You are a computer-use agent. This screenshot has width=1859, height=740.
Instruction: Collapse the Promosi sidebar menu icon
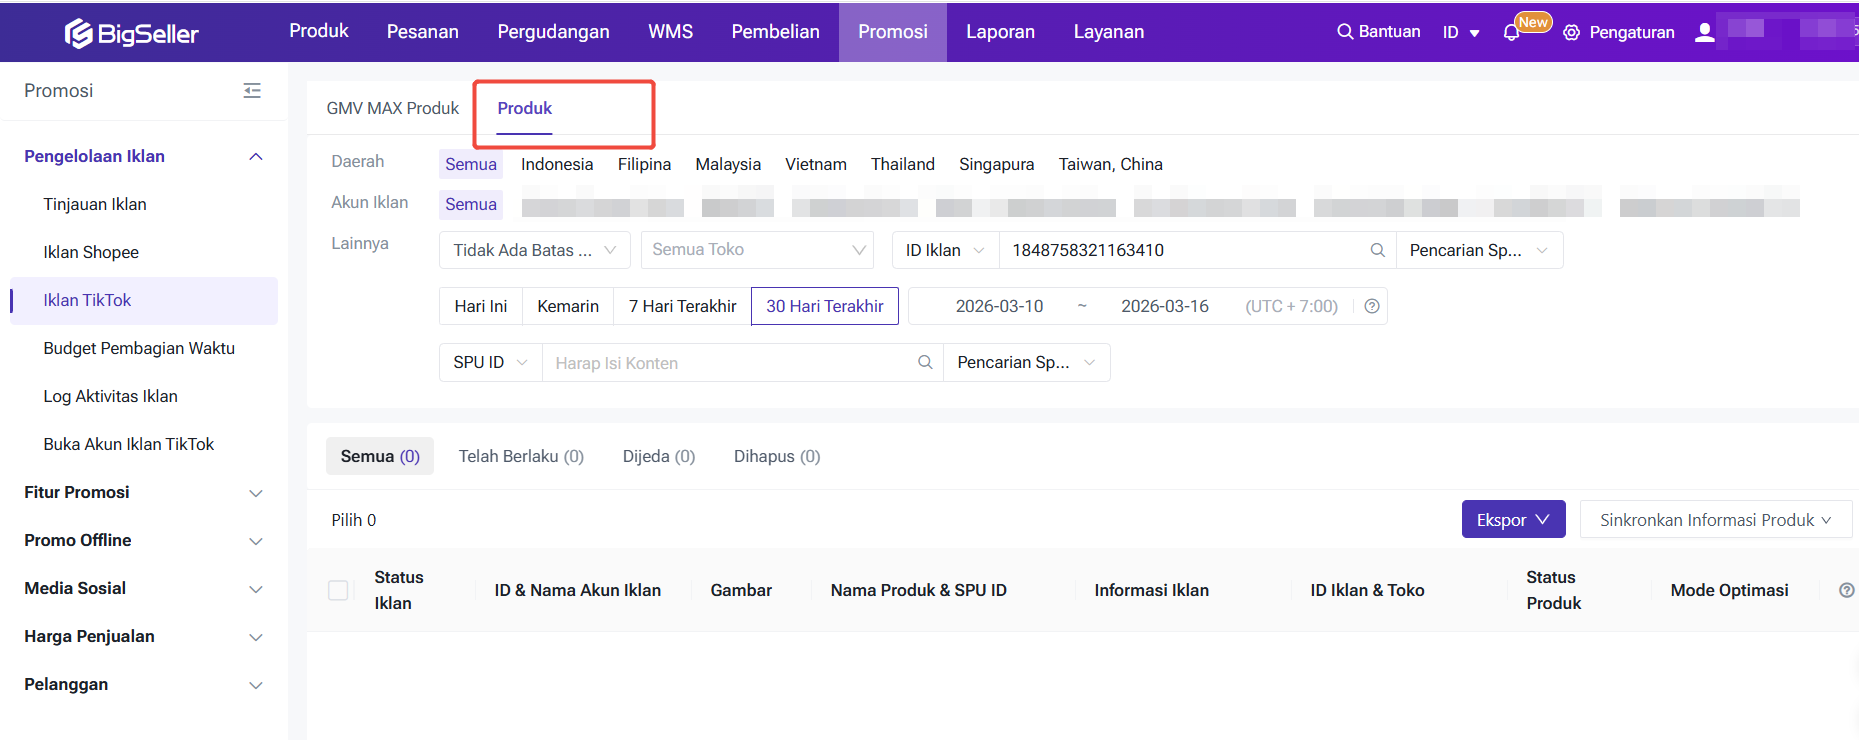[252, 91]
